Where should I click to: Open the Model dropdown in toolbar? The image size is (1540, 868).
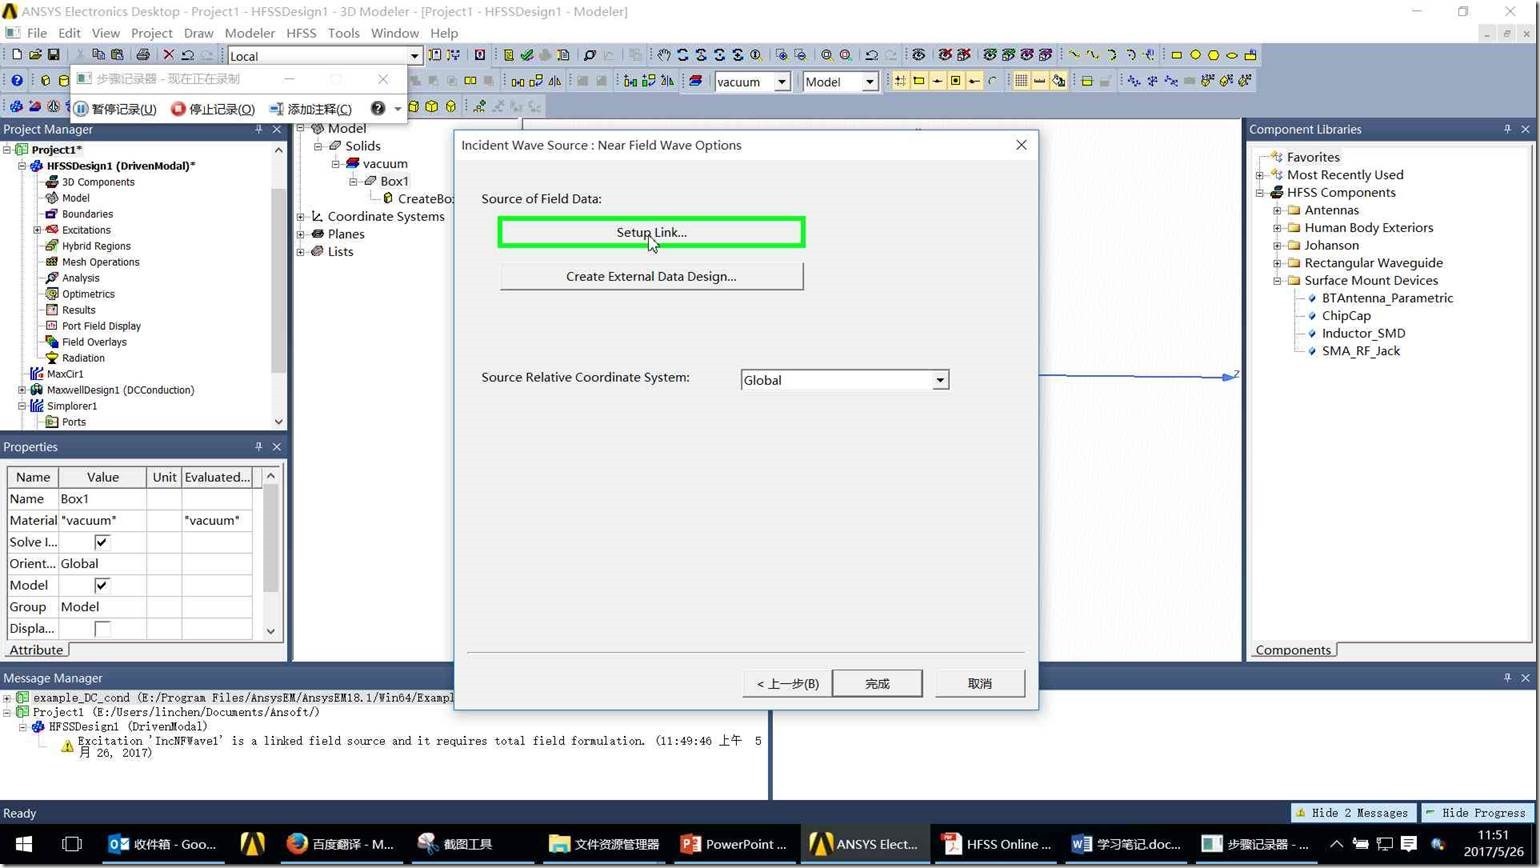[x=869, y=82]
